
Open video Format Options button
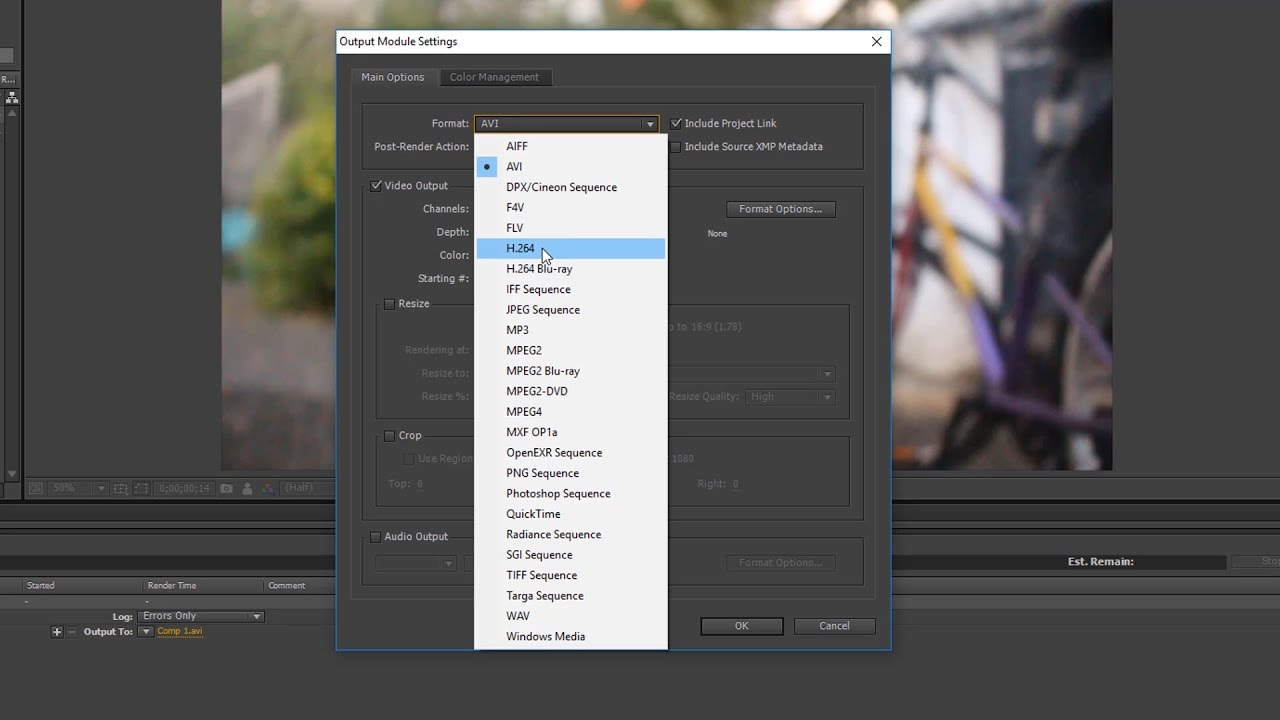click(780, 209)
